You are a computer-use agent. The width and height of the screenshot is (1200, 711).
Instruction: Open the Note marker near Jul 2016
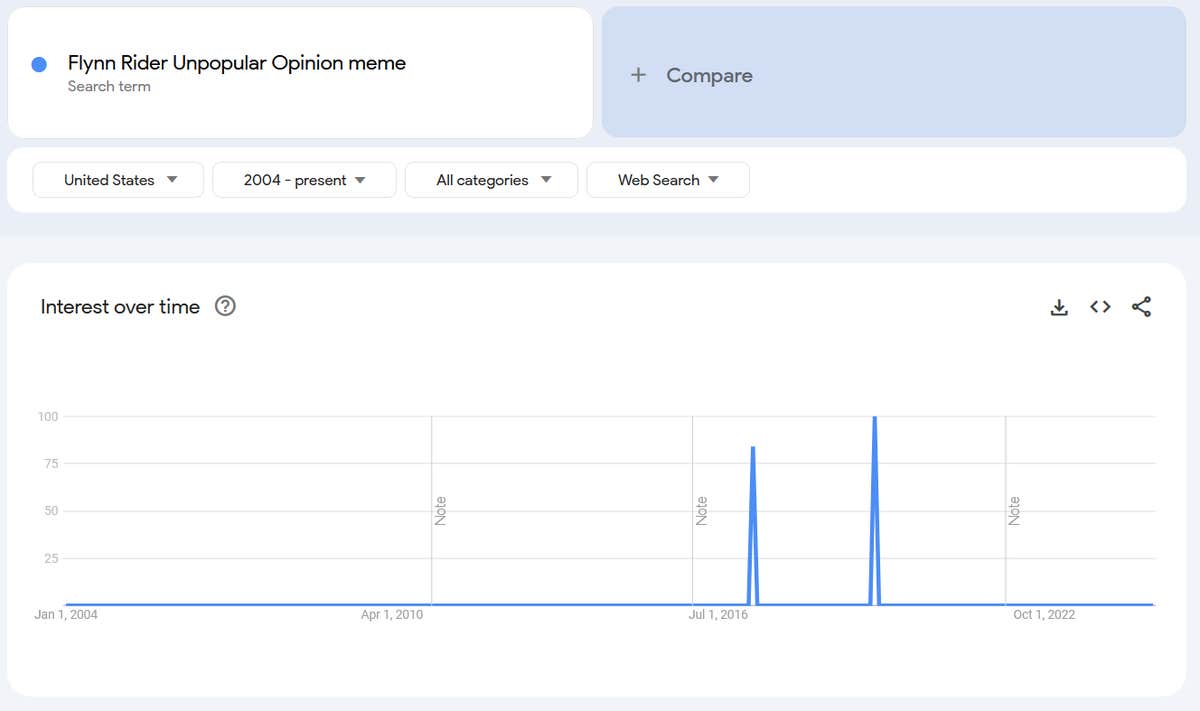click(x=702, y=511)
